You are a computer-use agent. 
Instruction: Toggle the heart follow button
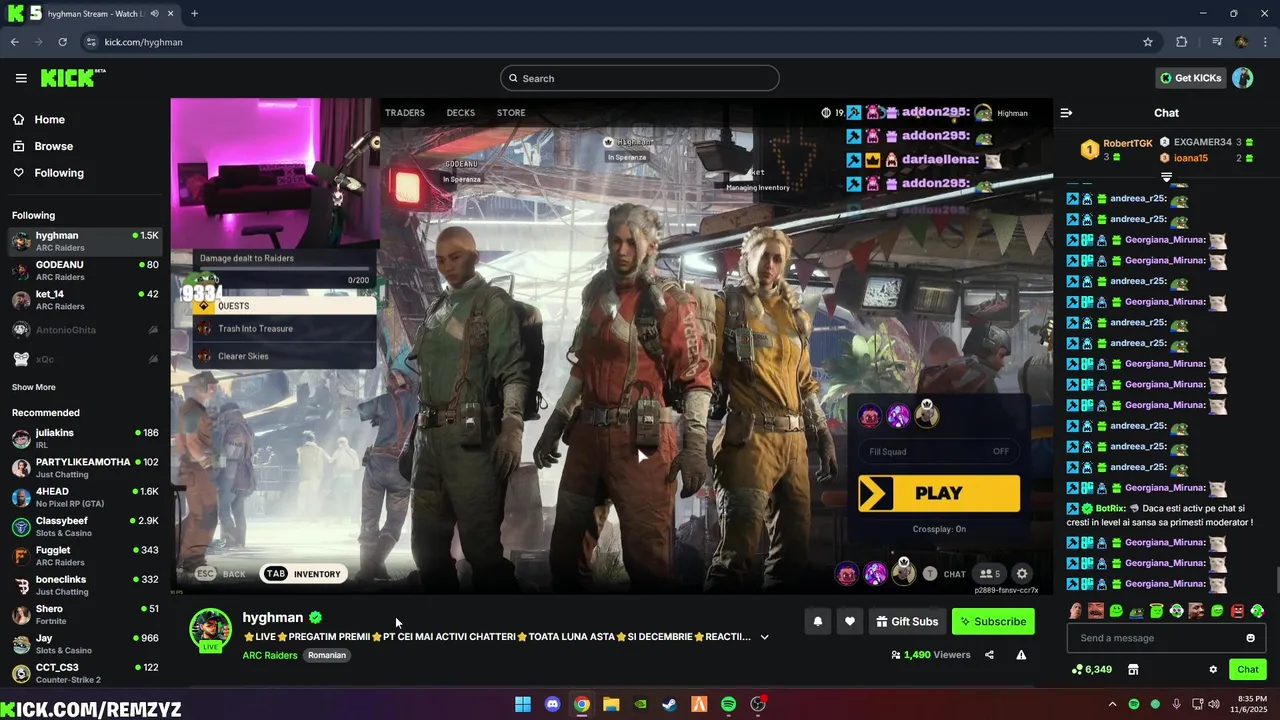[849, 621]
